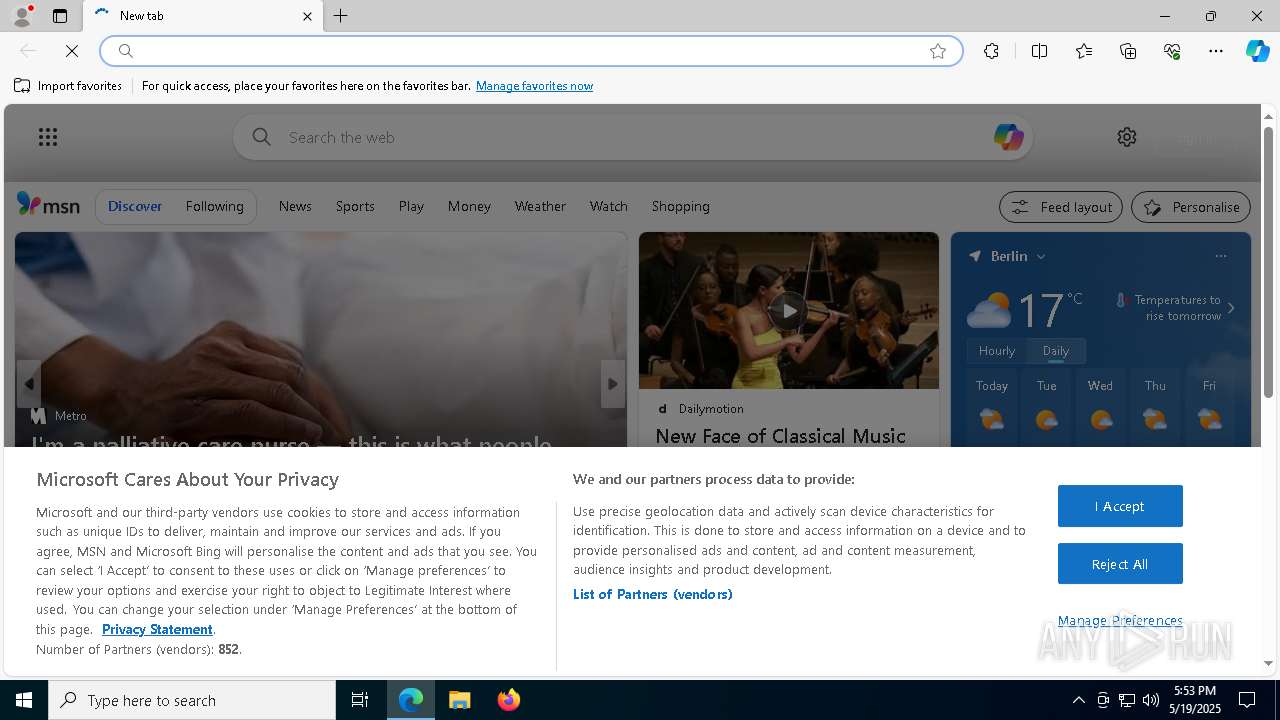Click Import favorites
This screenshot has width=1280, height=720.
coord(68,86)
